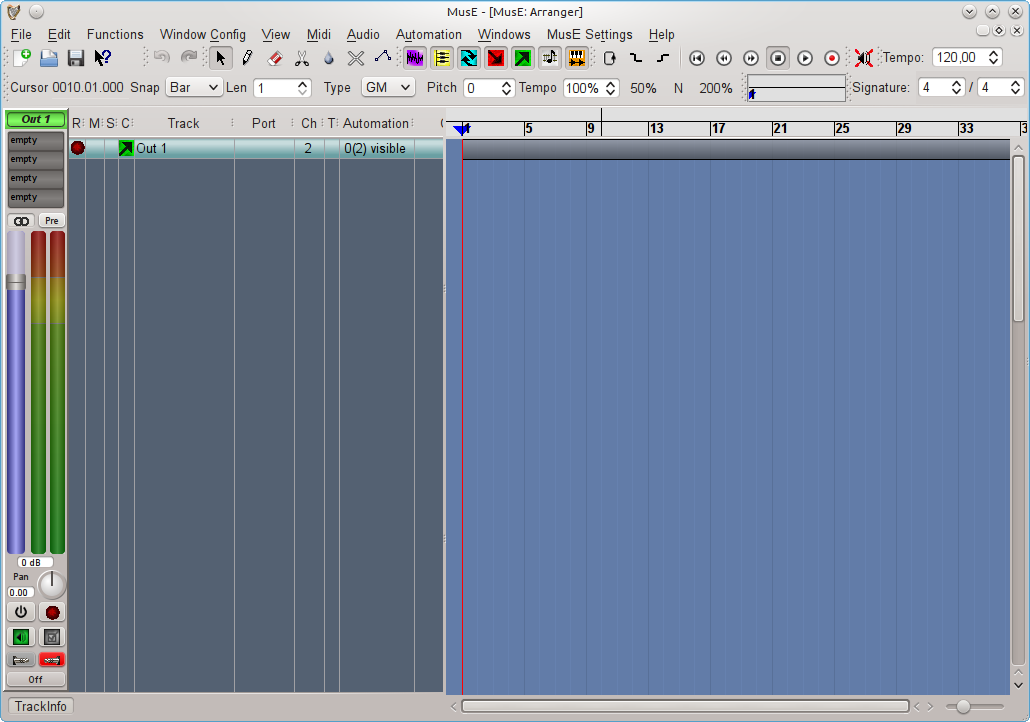Click the red audio input track icon
Screen dimensions: 1030x722
pyautogui.click(x=495, y=58)
